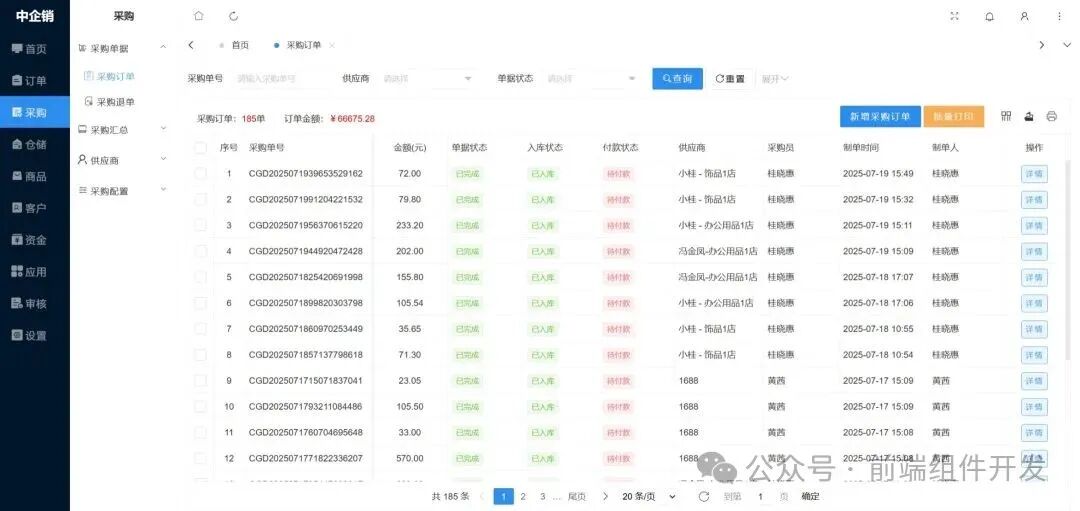Open 设置 module in sidebar
This screenshot has height=511, width=1080.
tap(34, 335)
